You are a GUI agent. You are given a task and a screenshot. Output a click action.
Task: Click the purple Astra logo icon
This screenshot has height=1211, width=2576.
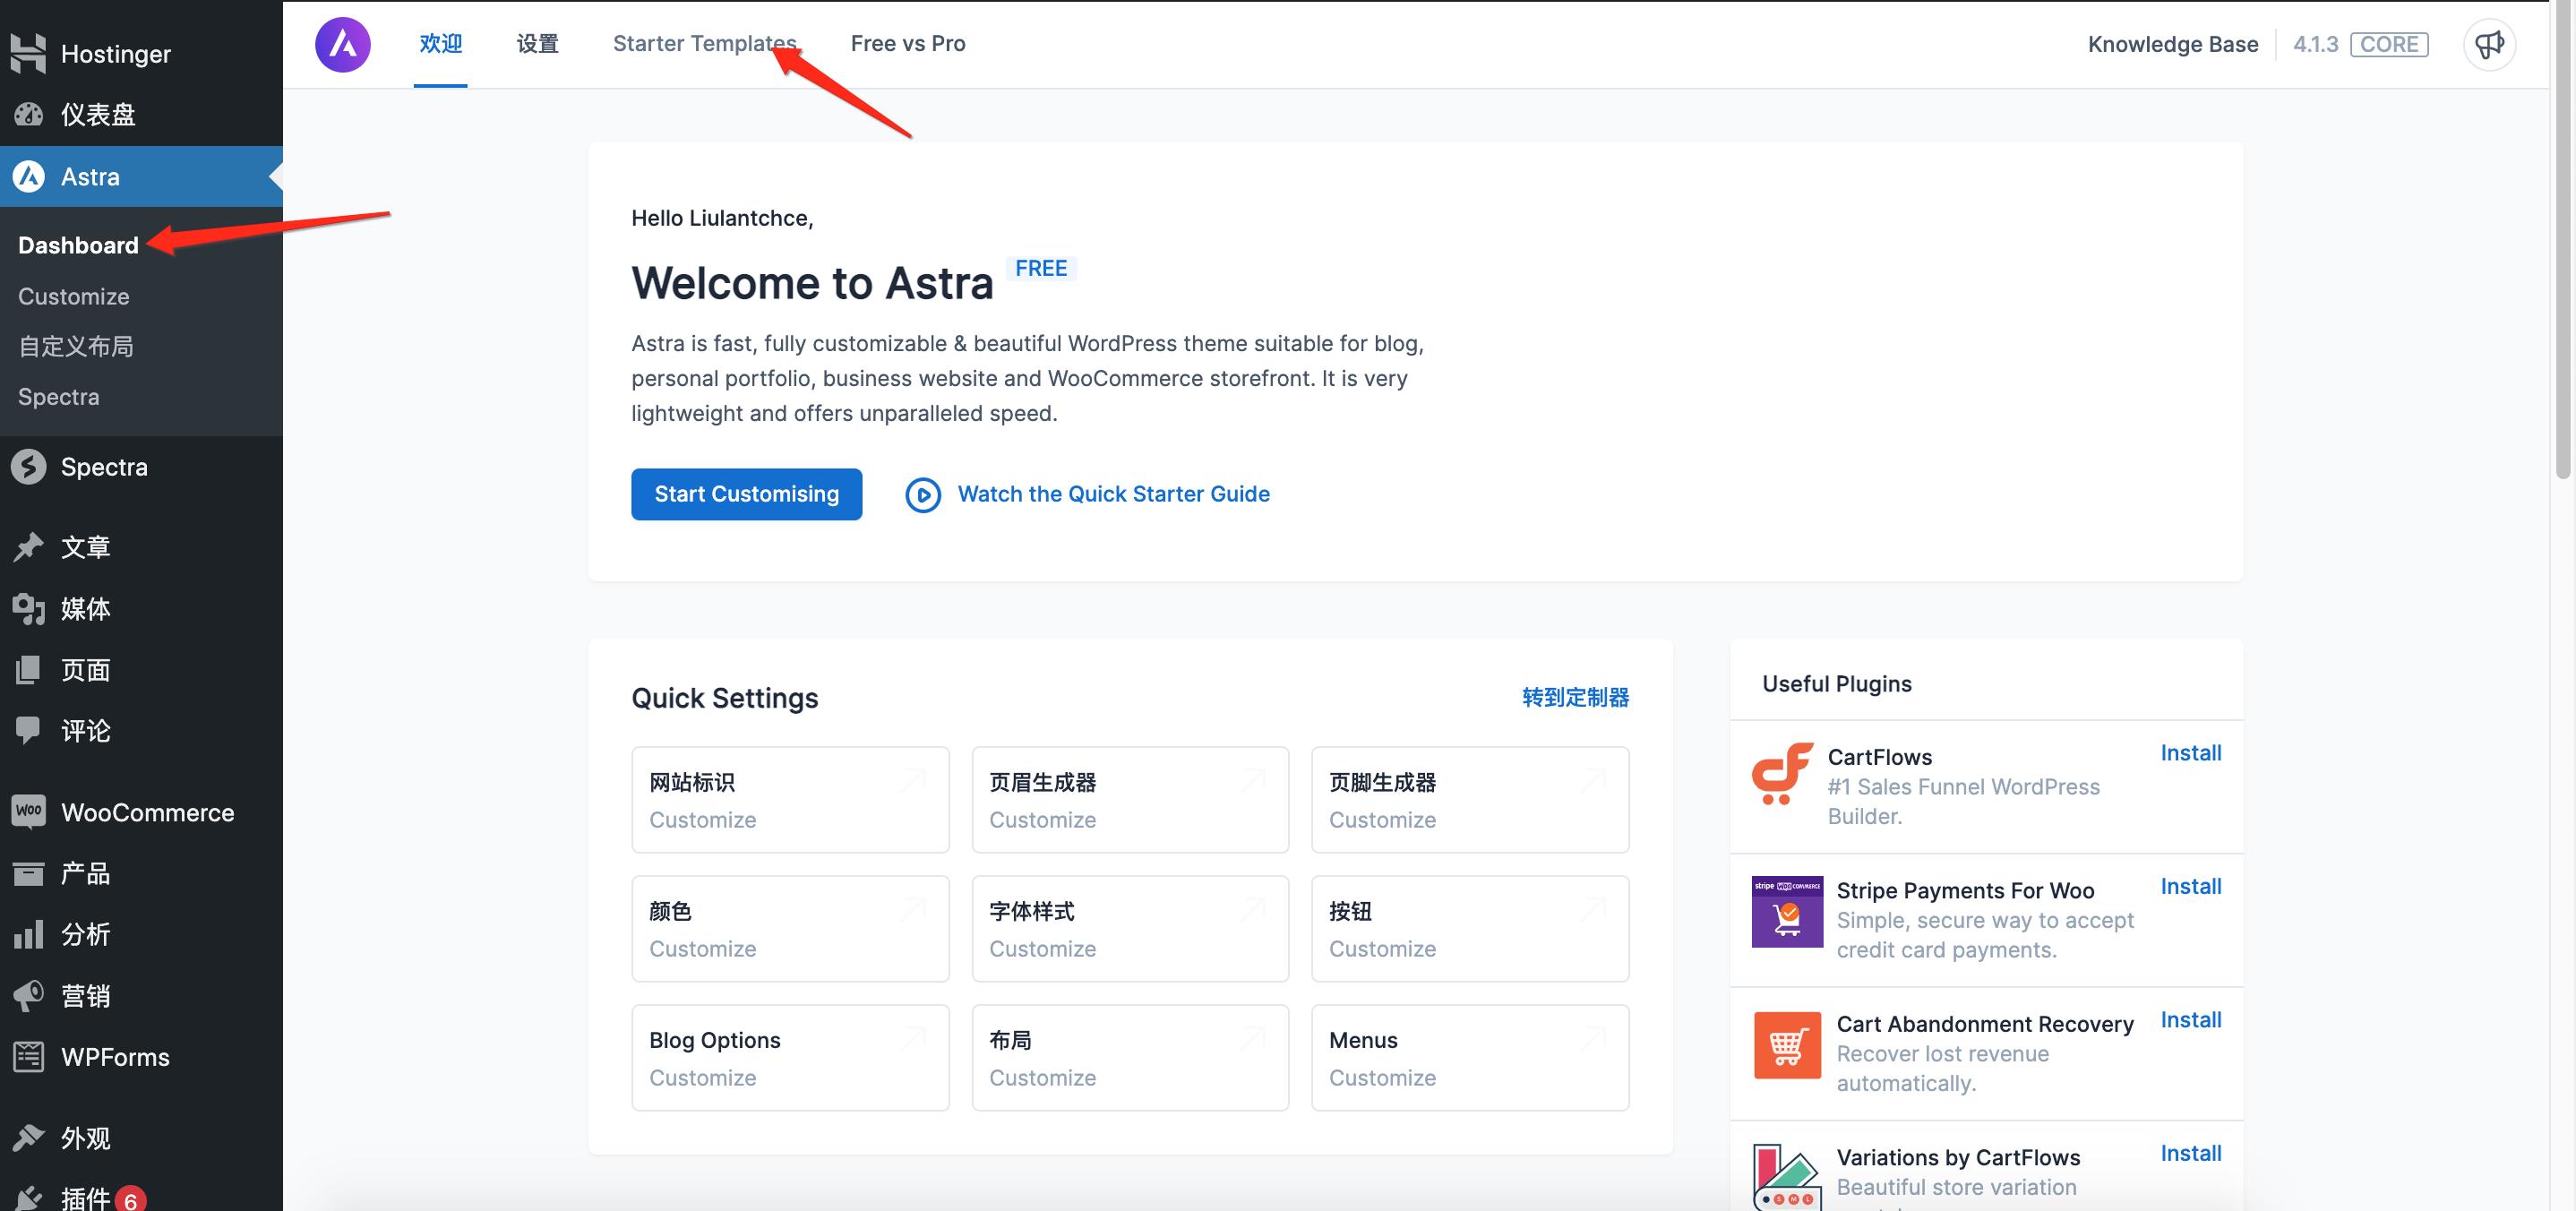click(342, 44)
